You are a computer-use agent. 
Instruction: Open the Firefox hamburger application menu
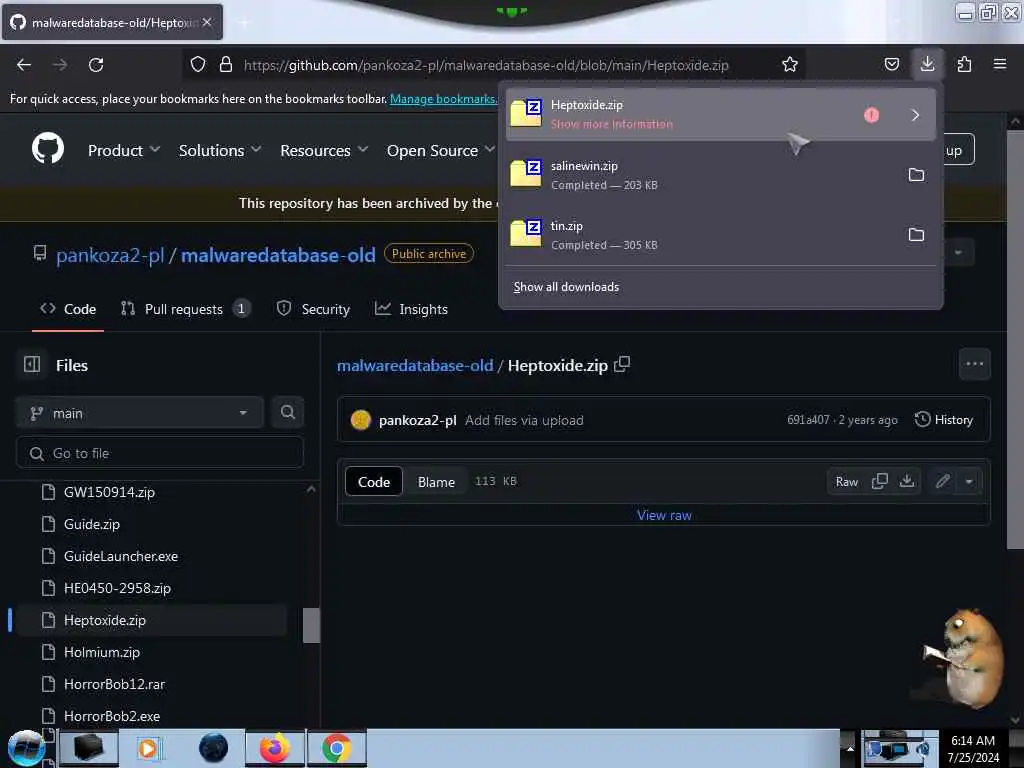[999, 64]
